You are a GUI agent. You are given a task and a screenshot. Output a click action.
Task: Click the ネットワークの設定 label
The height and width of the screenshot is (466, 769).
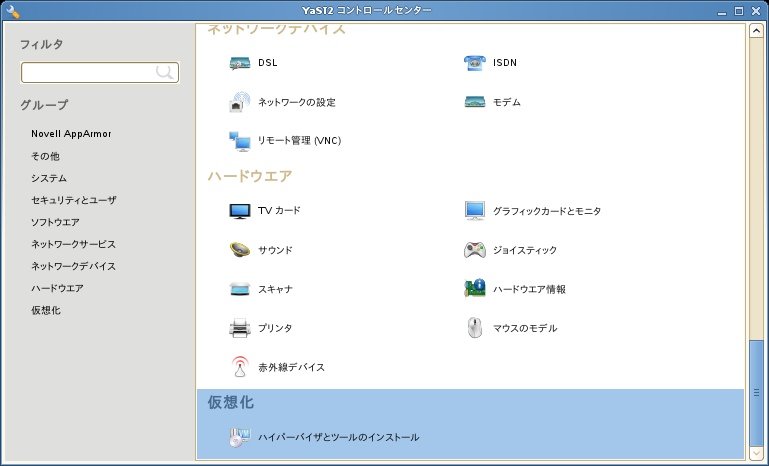297,102
